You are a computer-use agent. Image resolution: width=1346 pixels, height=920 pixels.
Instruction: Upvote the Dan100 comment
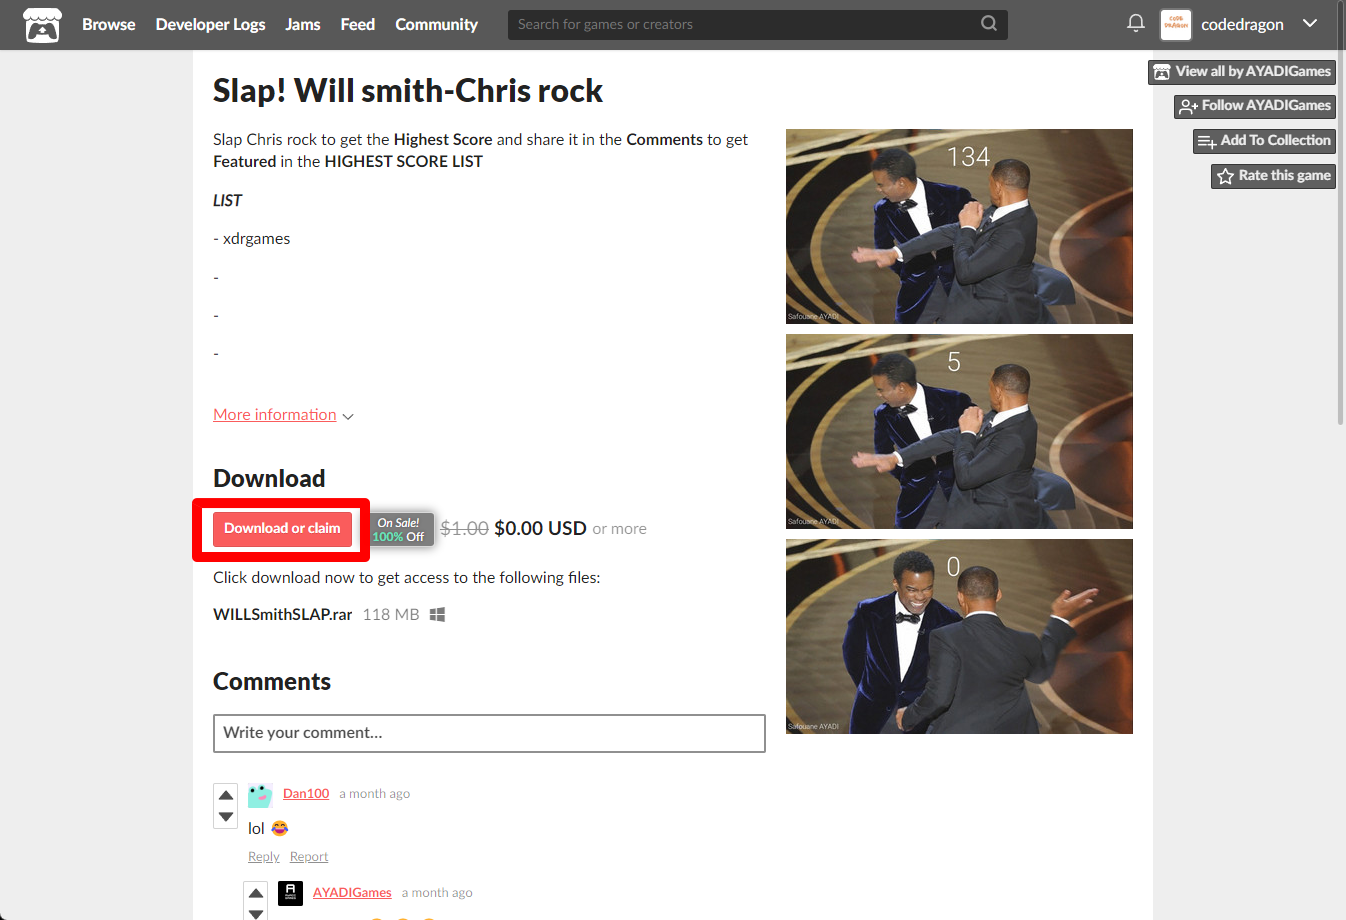click(226, 795)
